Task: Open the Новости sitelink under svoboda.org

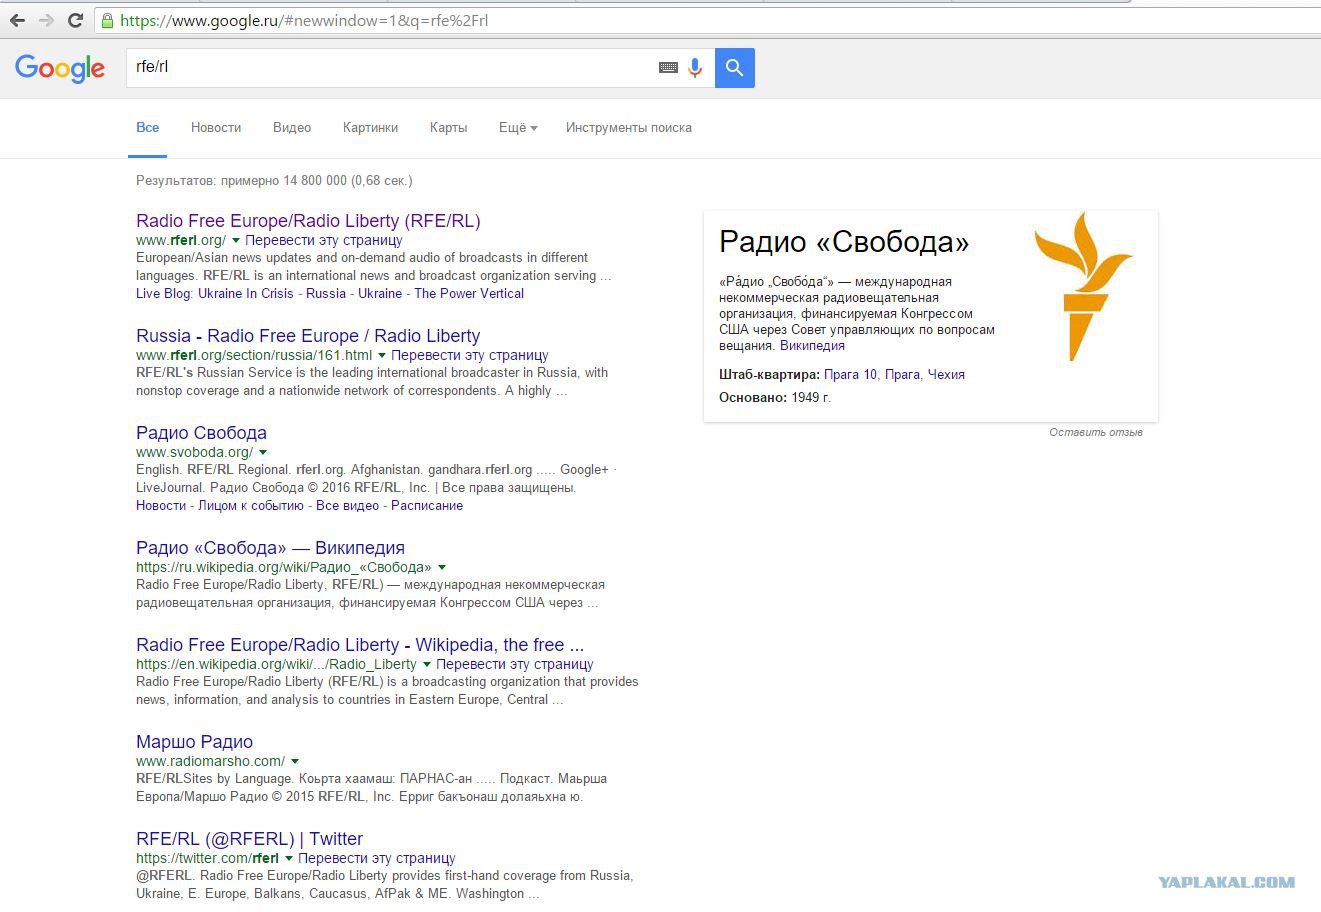Action: pyautogui.click(x=161, y=506)
